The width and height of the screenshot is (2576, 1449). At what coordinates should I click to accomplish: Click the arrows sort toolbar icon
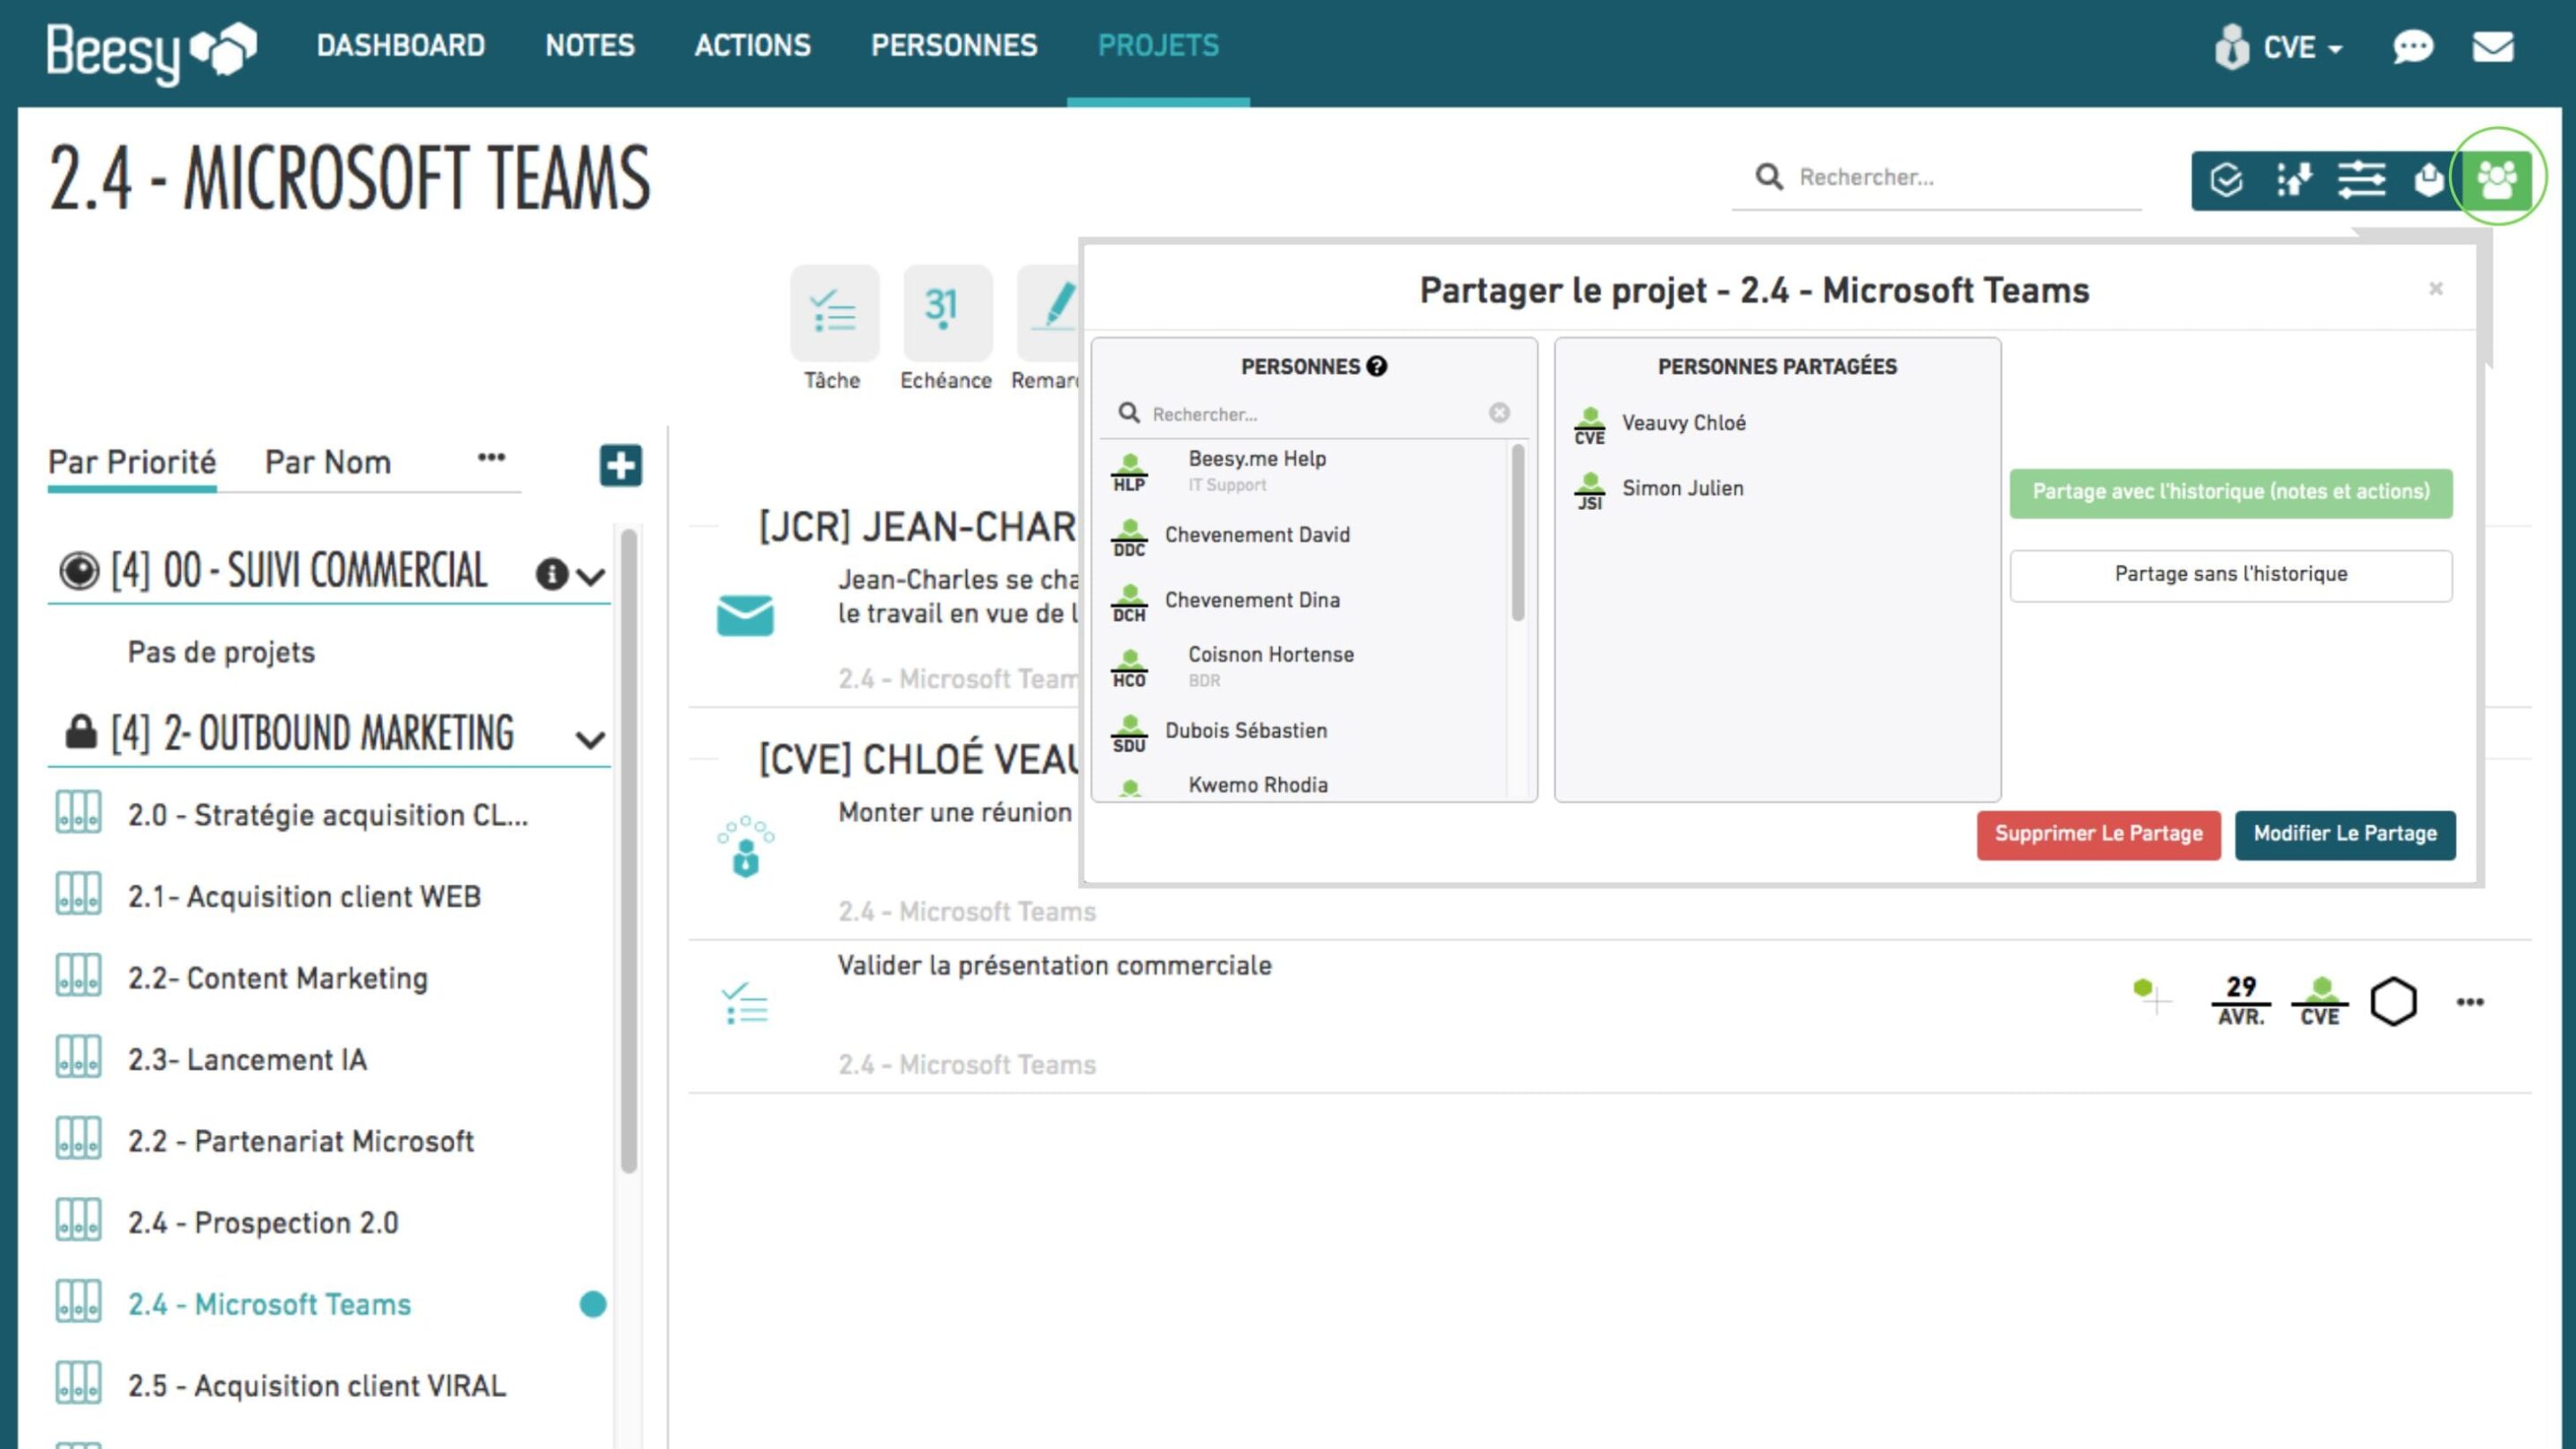[x=2294, y=180]
